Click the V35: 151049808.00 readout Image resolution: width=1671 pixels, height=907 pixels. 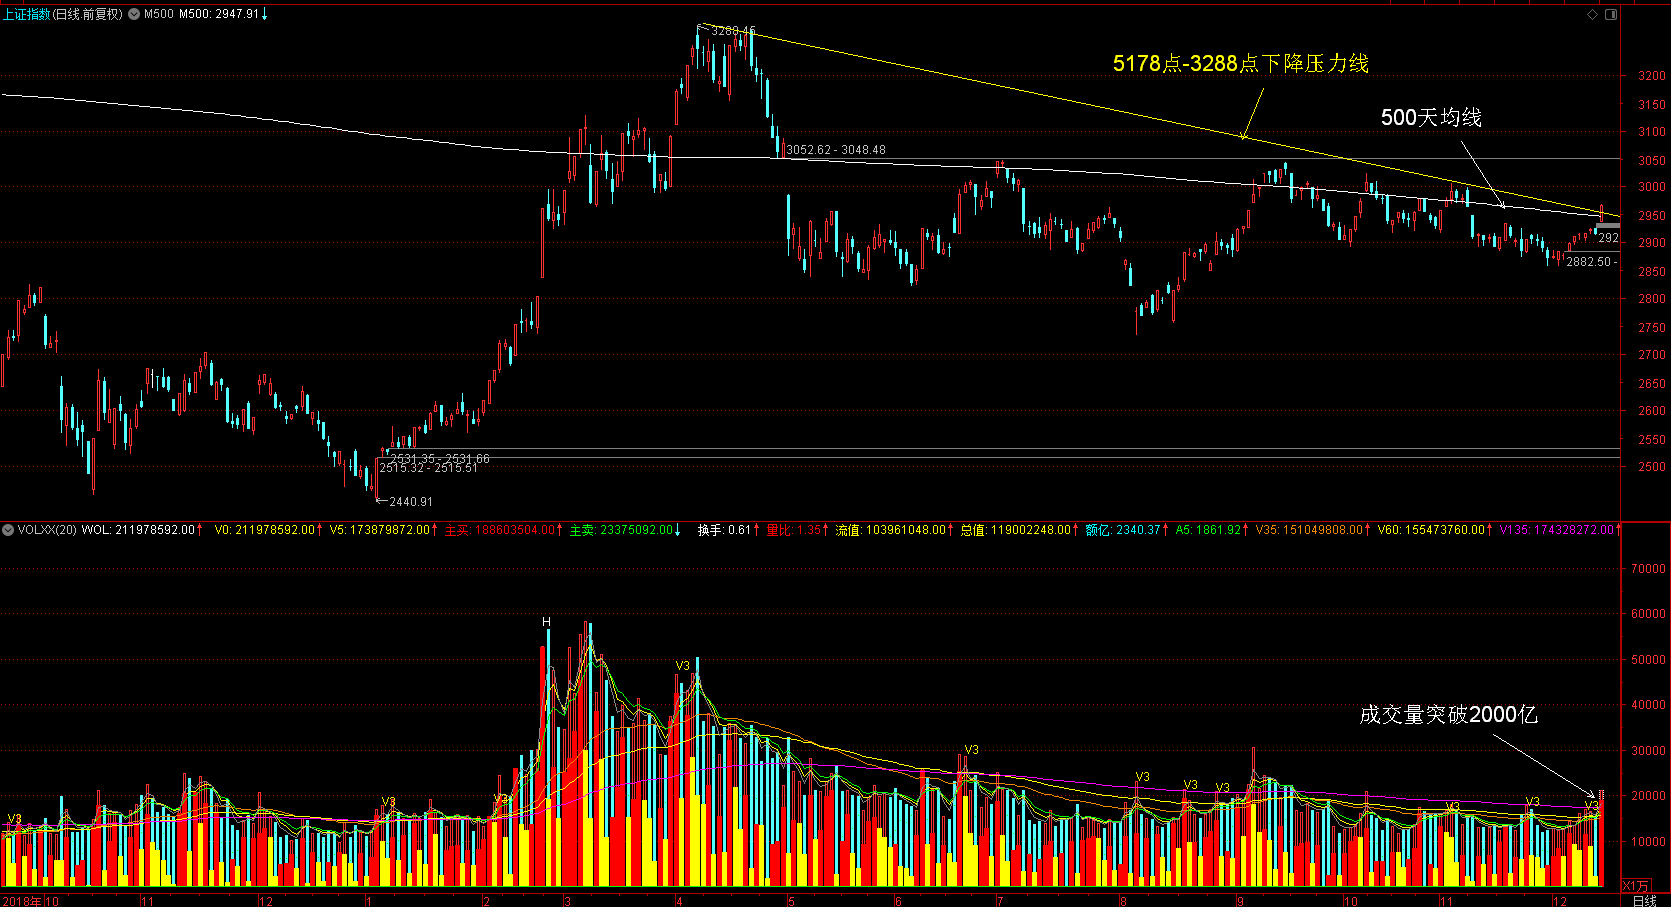click(x=1310, y=530)
